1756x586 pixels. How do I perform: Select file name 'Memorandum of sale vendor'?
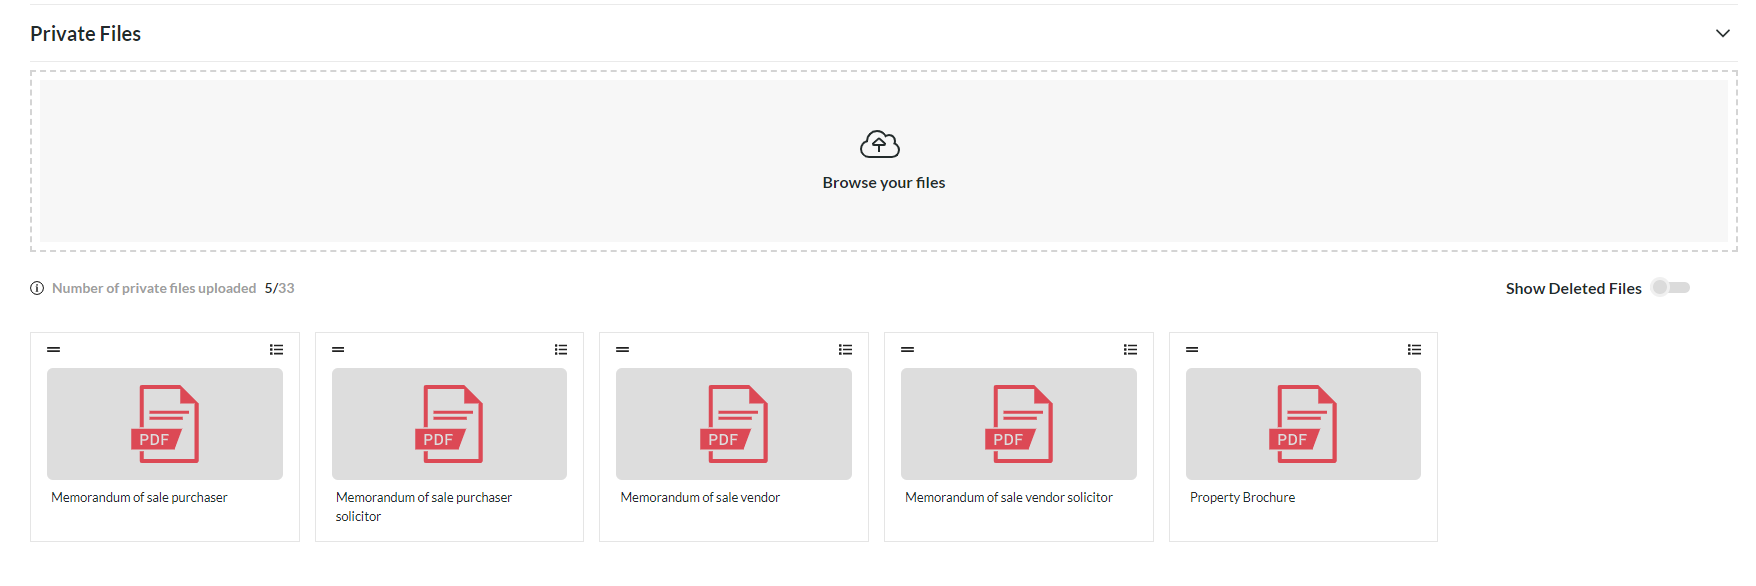tap(700, 497)
